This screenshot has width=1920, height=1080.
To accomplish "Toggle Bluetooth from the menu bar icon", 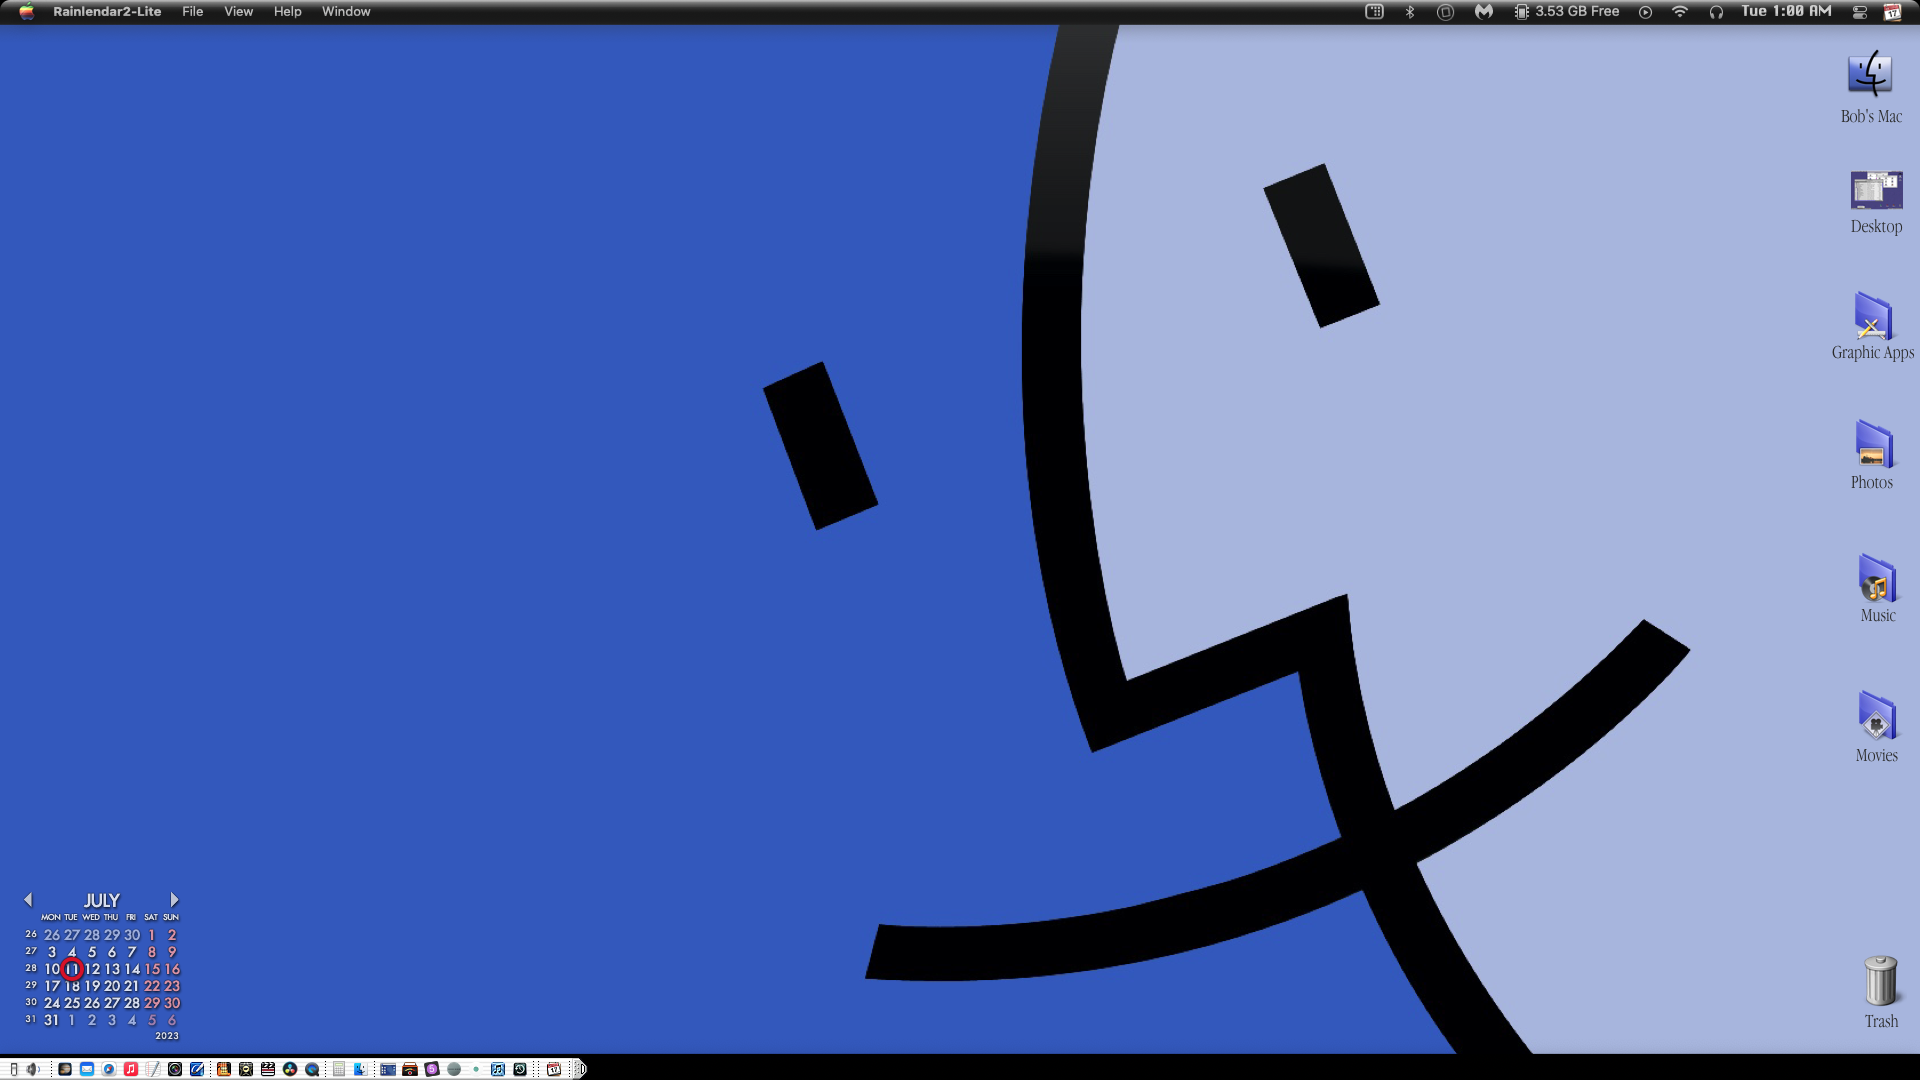I will (x=1410, y=12).
